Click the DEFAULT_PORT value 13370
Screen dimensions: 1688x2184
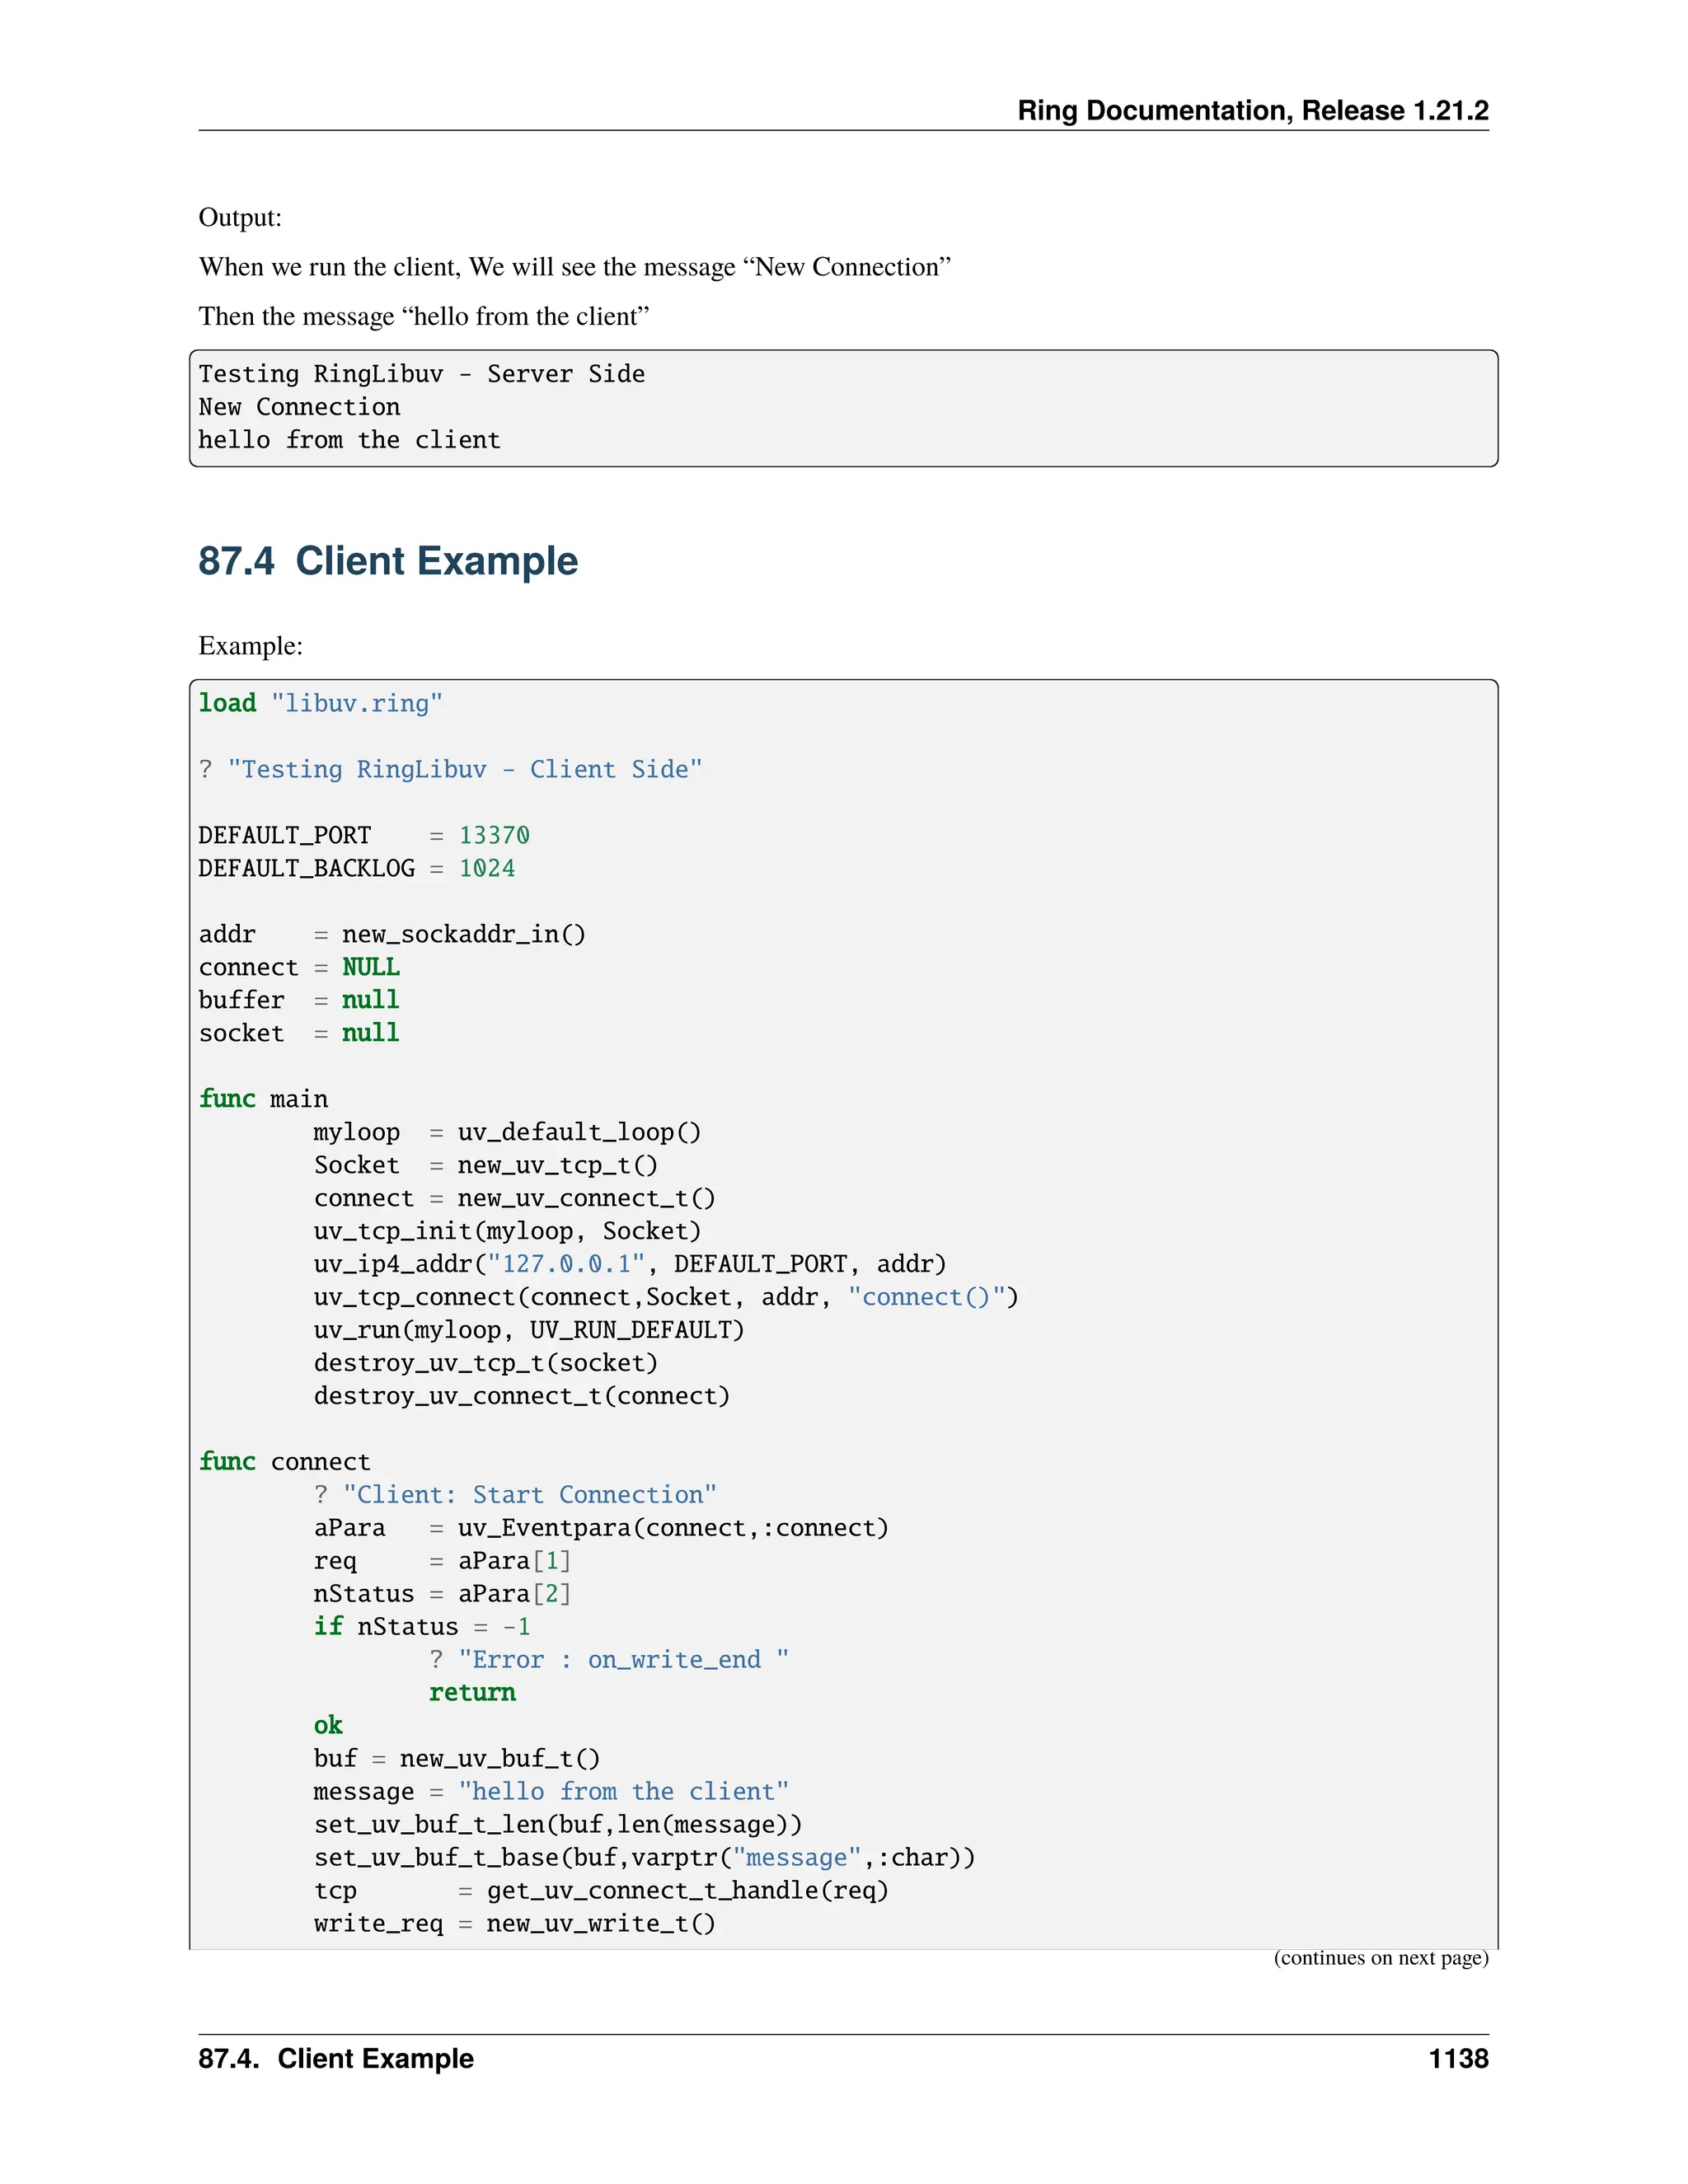494,835
